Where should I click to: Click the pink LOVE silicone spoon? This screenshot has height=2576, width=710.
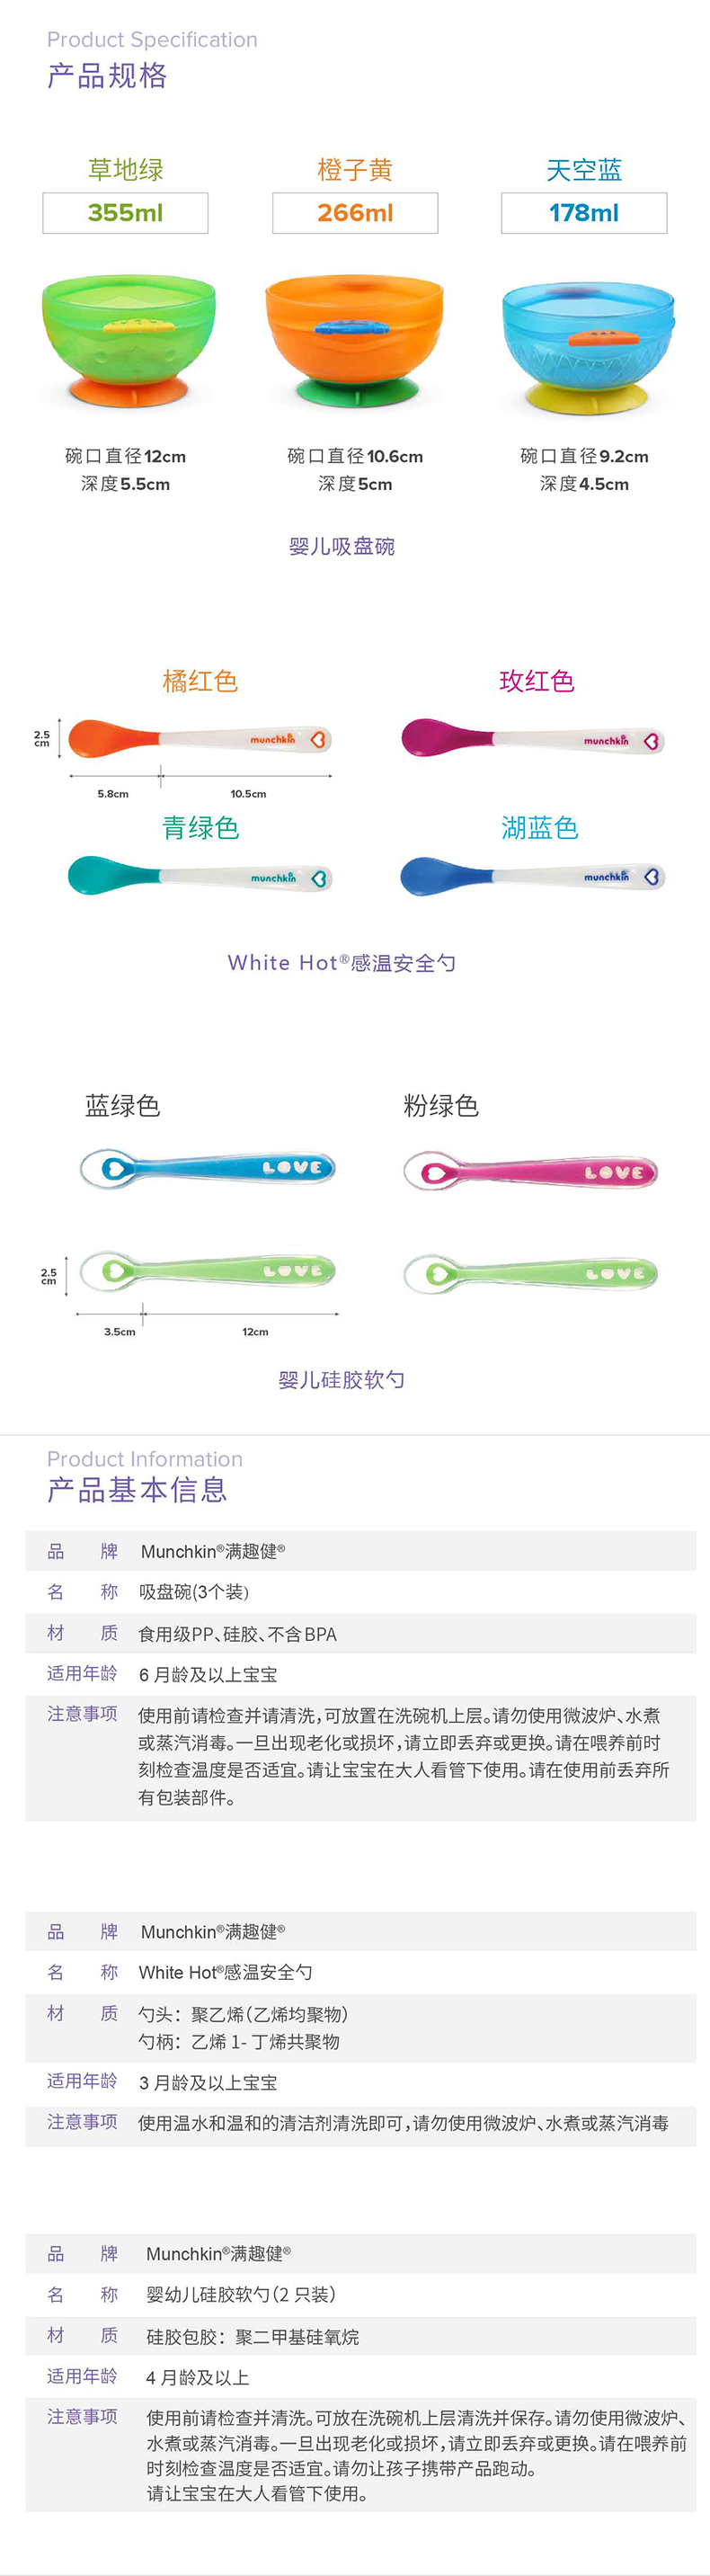pos(530,1171)
